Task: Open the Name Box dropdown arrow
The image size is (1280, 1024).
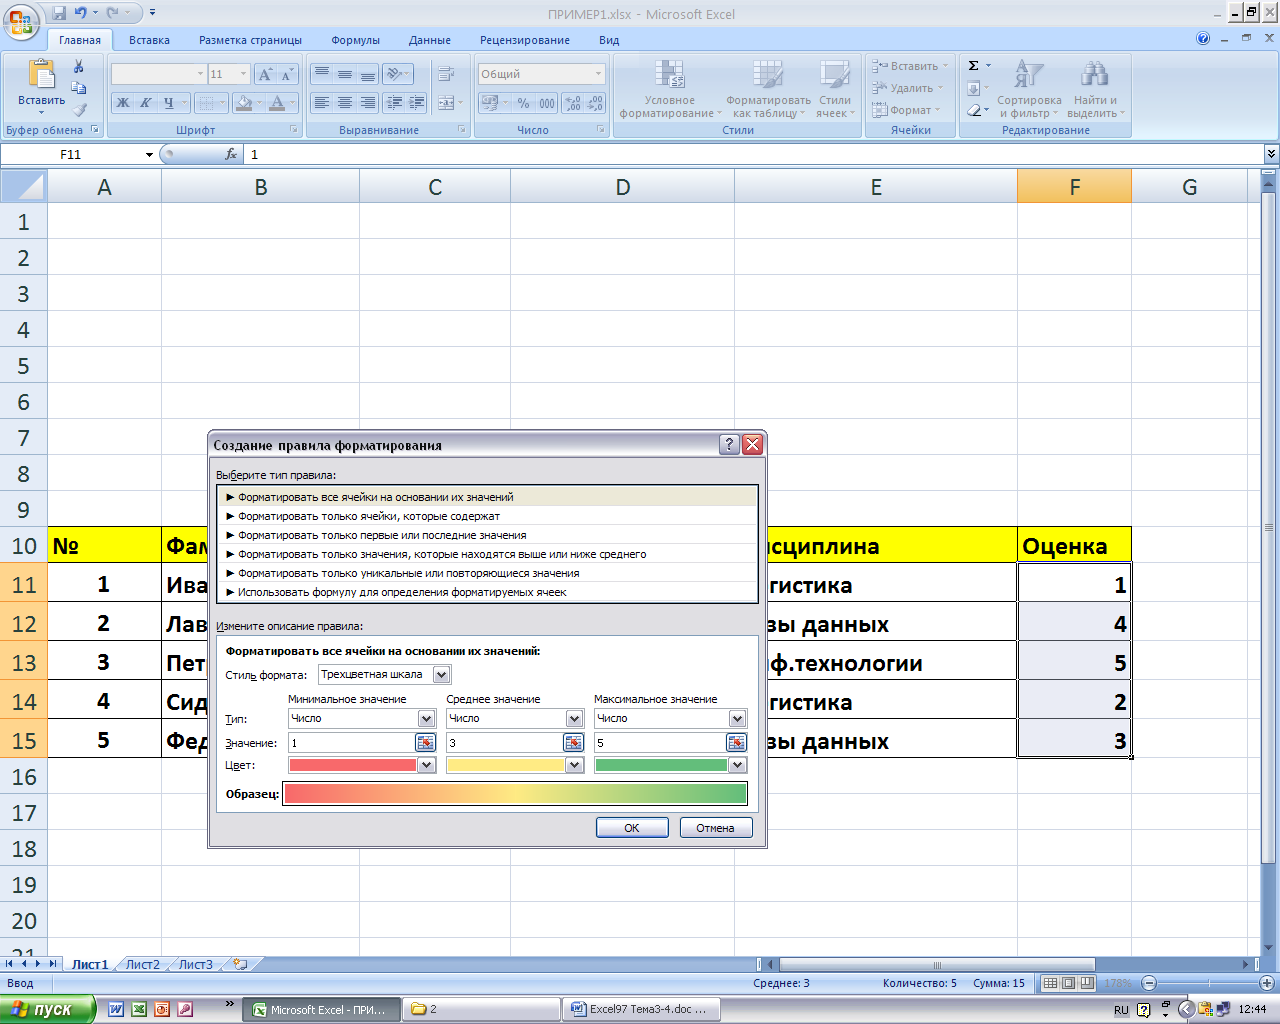Action: 149,155
